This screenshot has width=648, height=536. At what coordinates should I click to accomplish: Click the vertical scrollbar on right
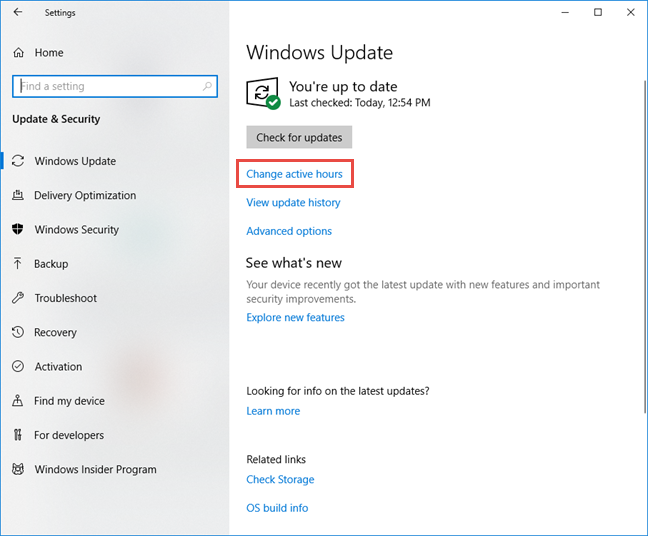[645, 246]
